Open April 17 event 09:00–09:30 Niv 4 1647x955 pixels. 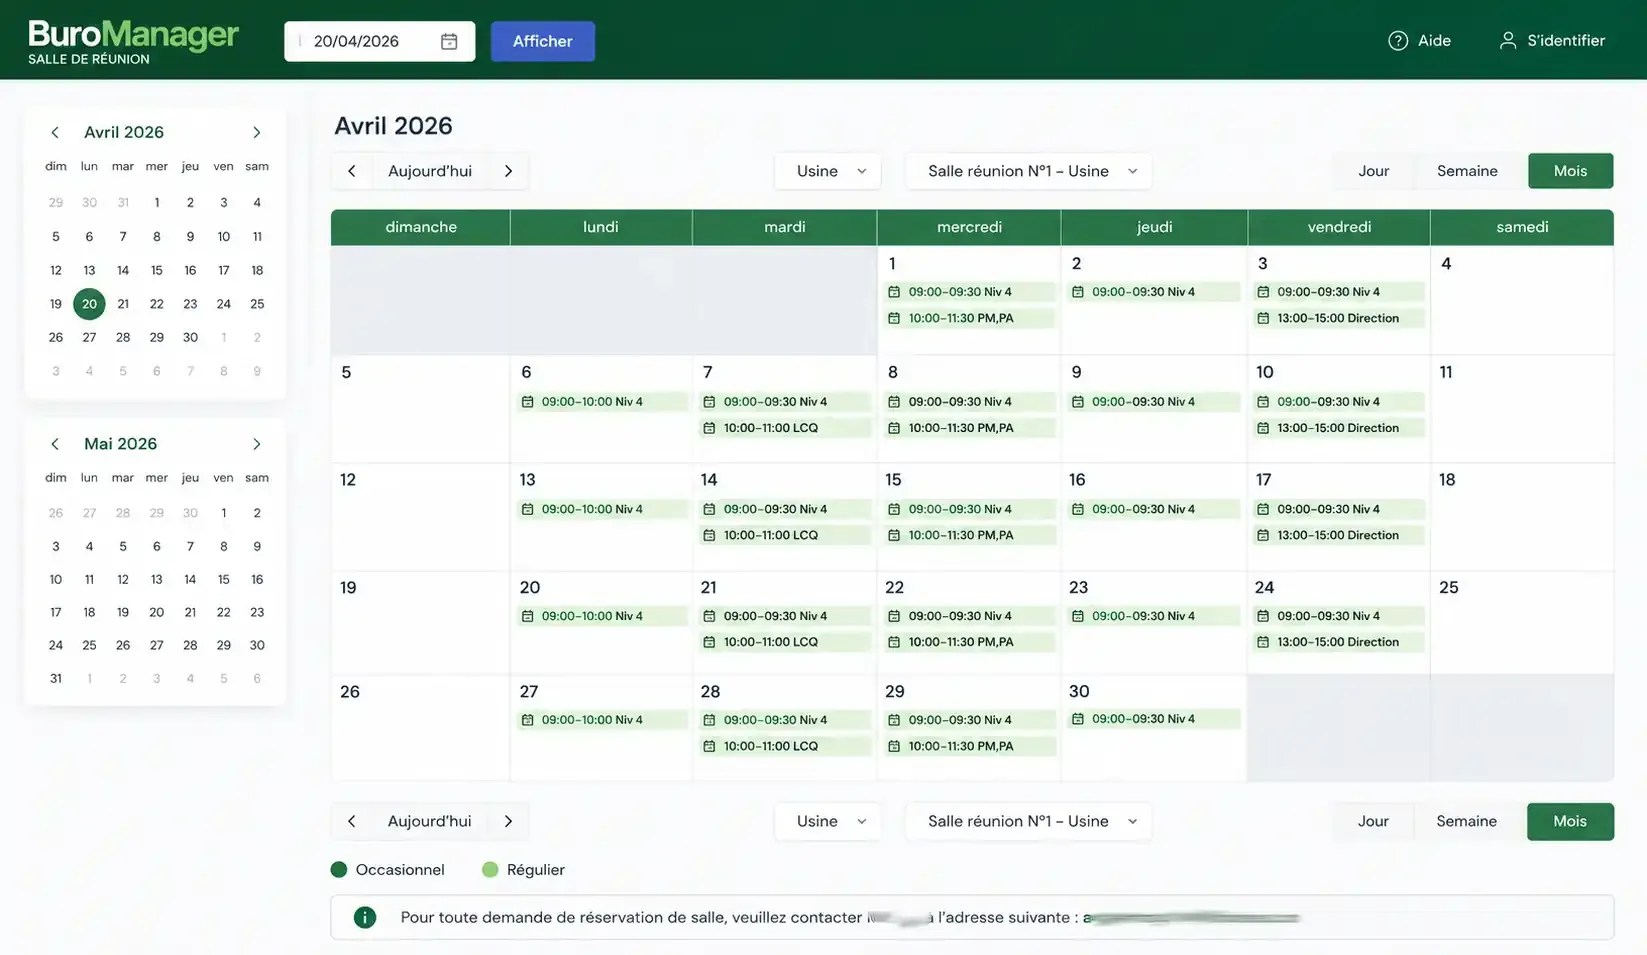tap(1338, 509)
